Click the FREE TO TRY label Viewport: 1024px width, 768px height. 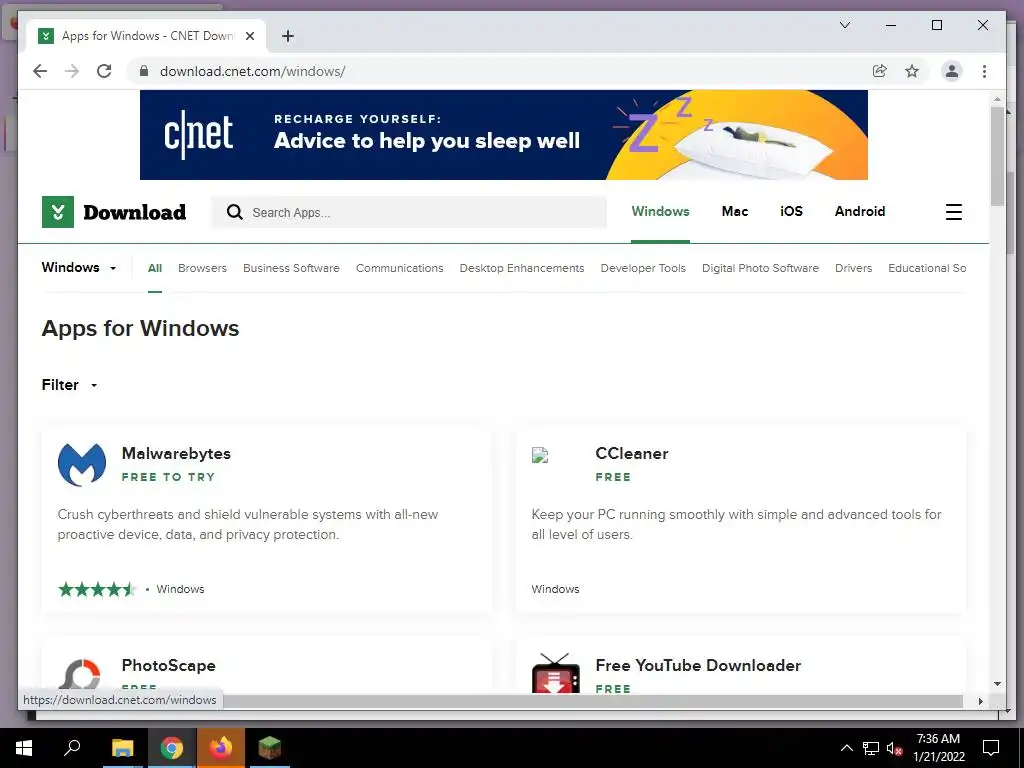tap(168, 477)
